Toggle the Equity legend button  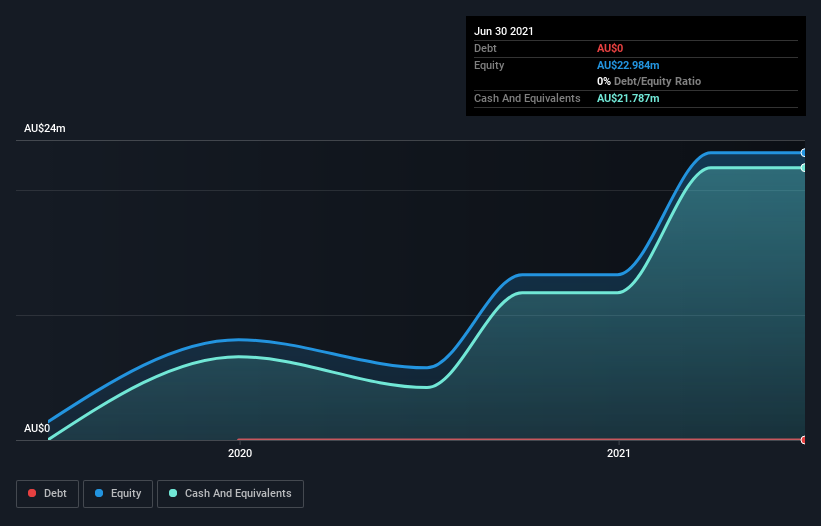[x=118, y=494]
